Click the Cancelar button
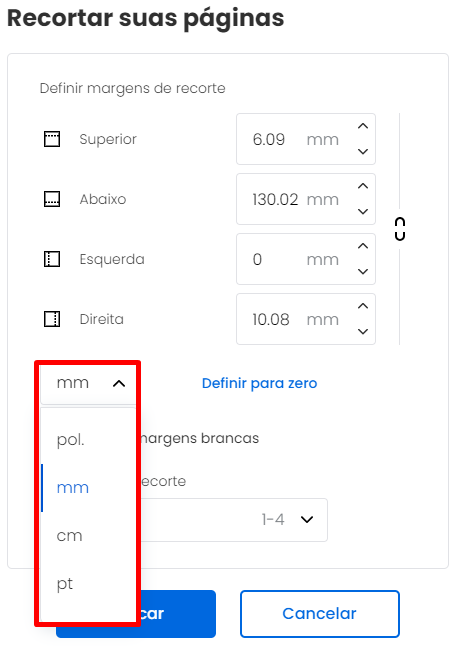Image resolution: width=454 pixels, height=646 pixels. (320, 613)
